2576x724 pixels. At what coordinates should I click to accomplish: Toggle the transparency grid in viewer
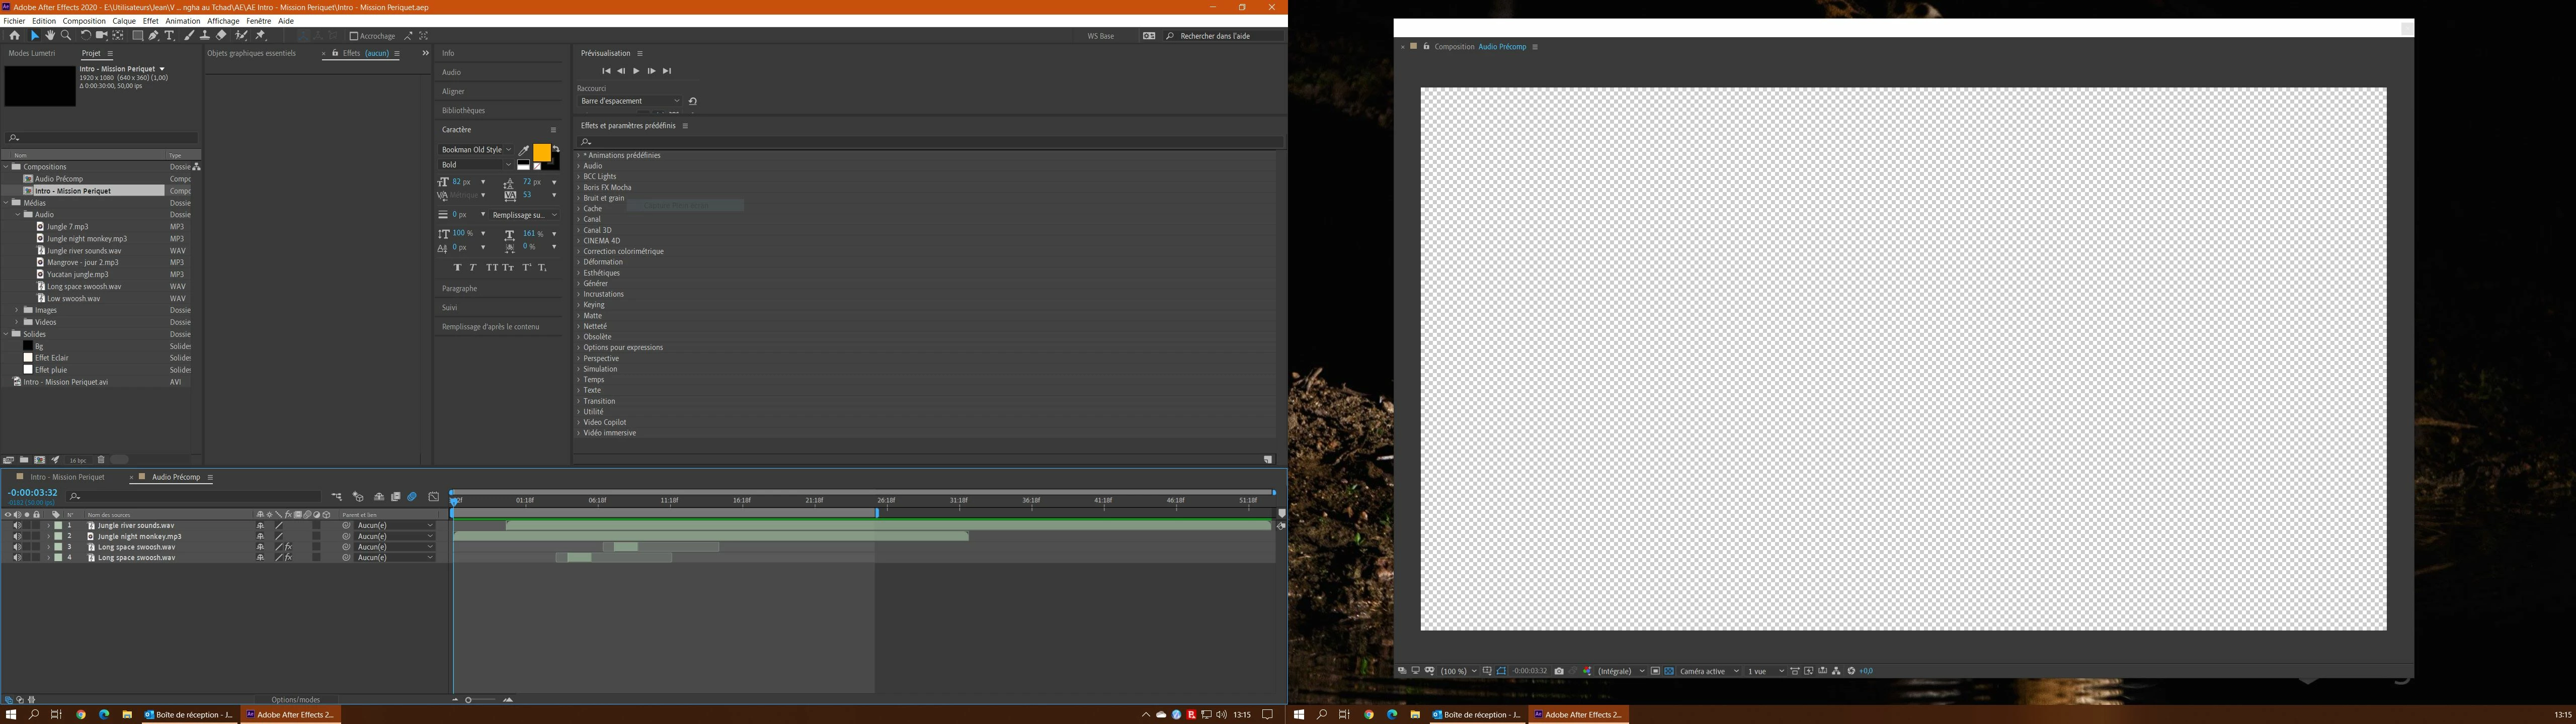point(1669,671)
